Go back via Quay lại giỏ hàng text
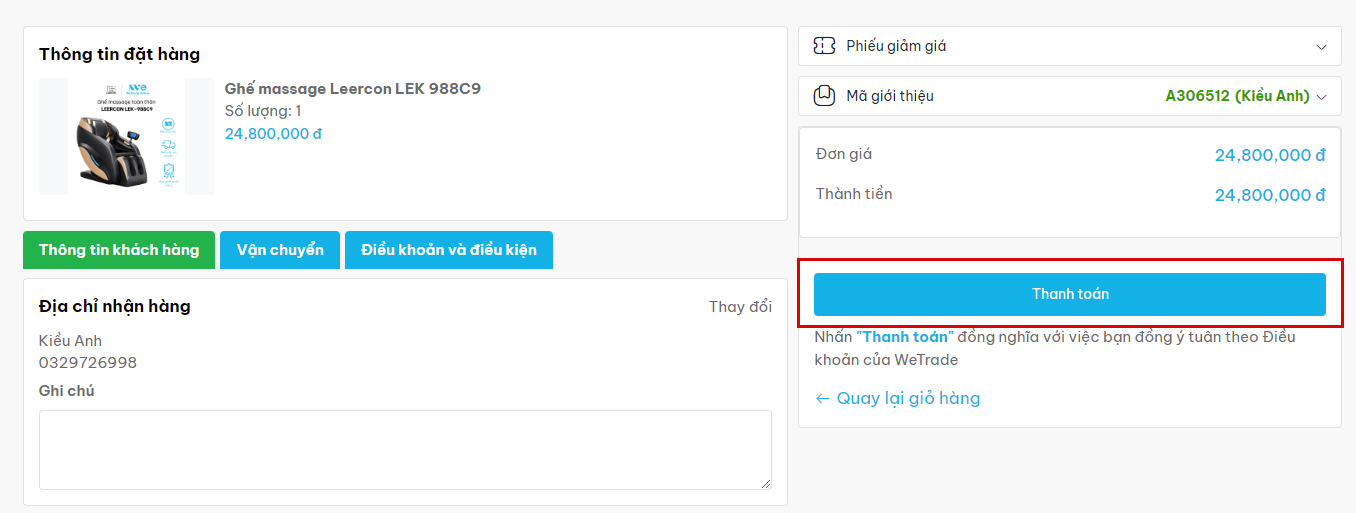Viewport: 1356px width, 513px height. (908, 399)
